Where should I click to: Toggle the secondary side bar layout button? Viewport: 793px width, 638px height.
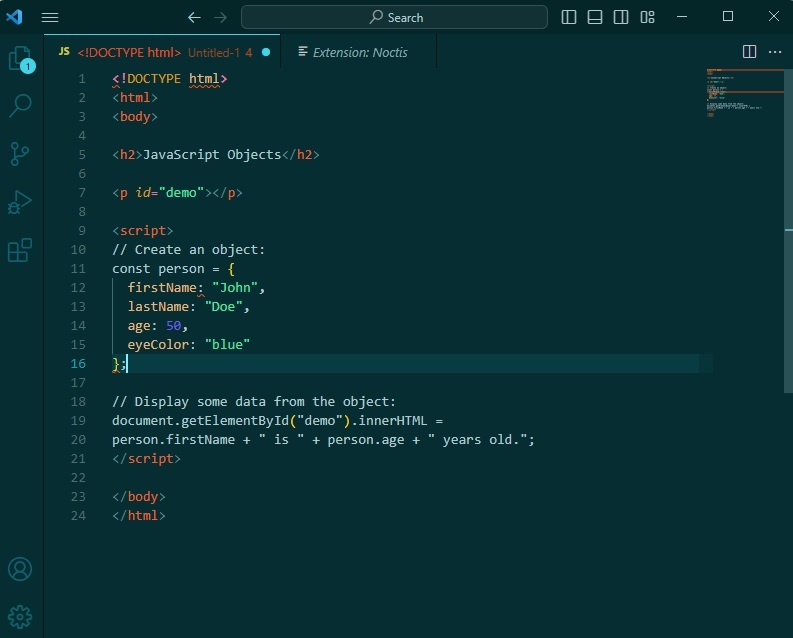[x=621, y=17]
